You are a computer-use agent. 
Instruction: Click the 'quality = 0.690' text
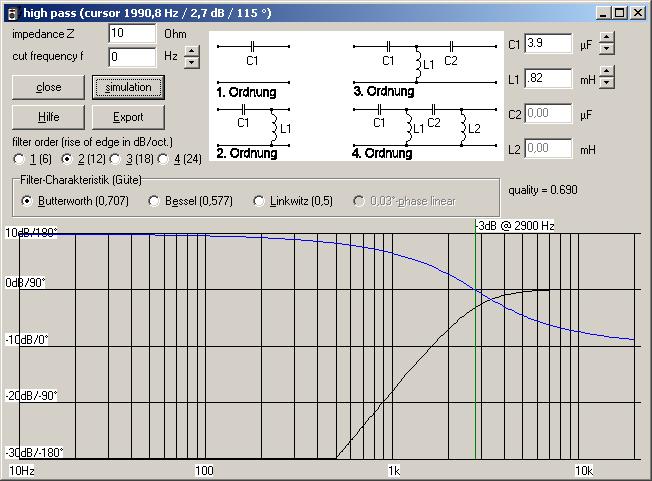click(543, 190)
